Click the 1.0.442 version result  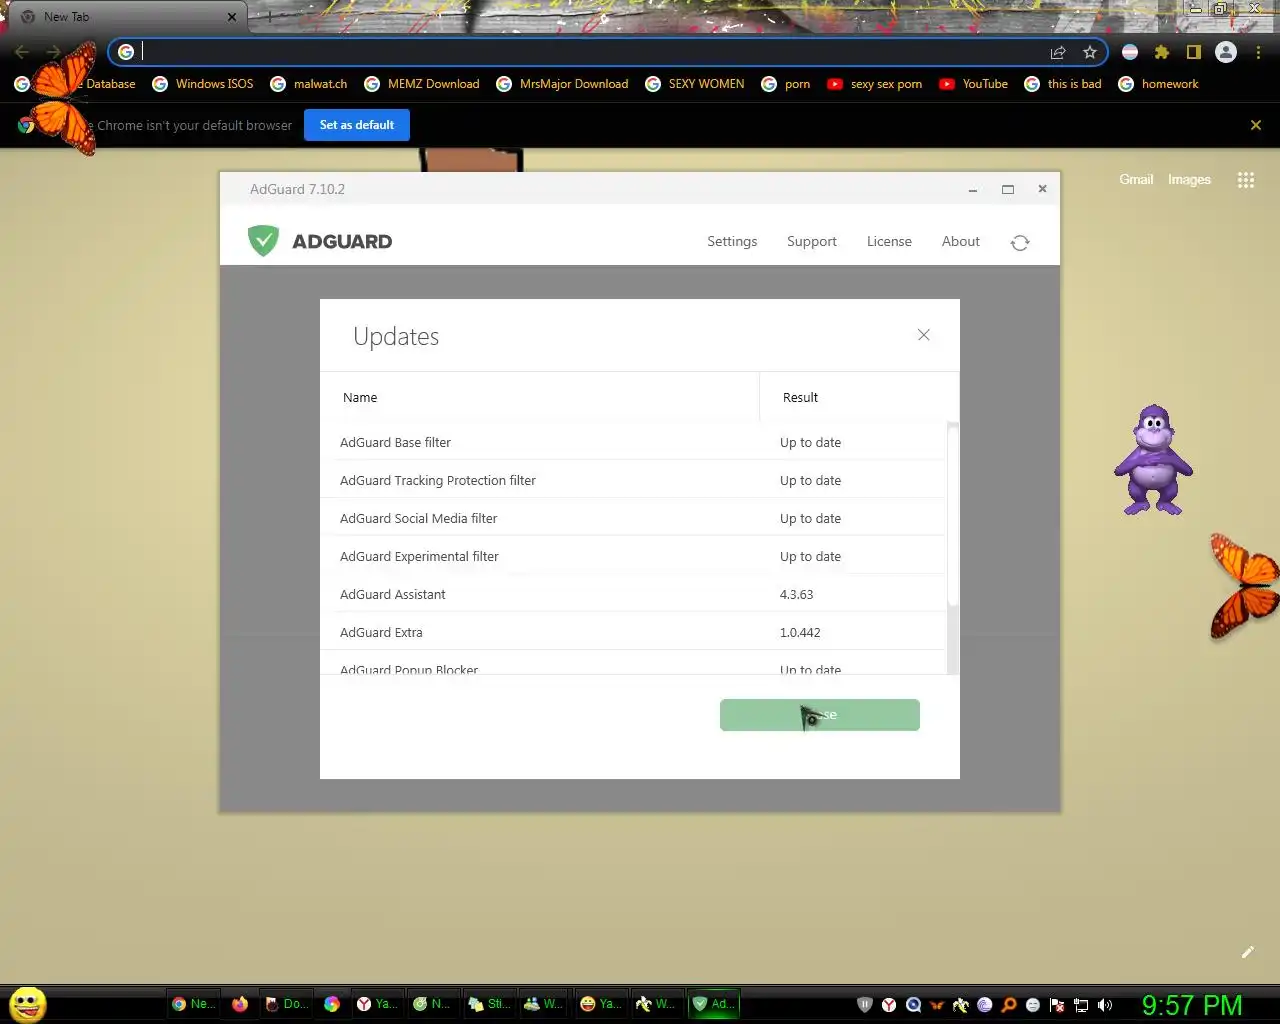[800, 632]
